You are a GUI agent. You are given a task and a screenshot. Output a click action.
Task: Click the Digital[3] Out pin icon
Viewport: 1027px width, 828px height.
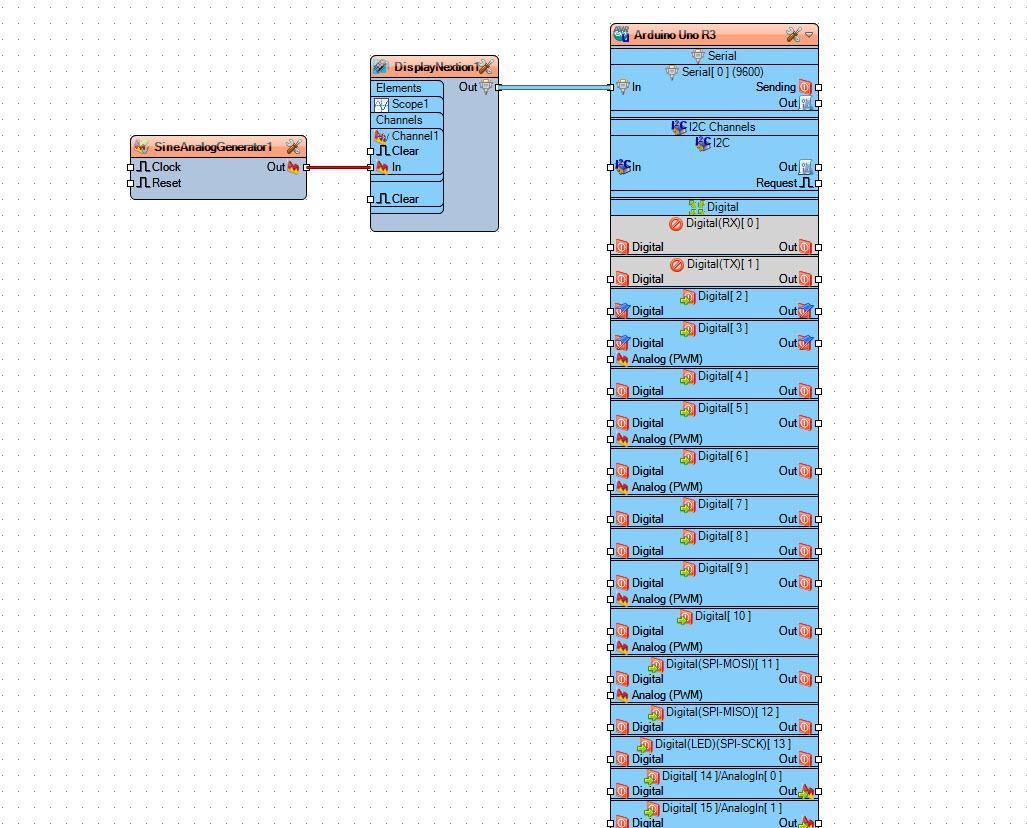pyautogui.click(x=806, y=343)
